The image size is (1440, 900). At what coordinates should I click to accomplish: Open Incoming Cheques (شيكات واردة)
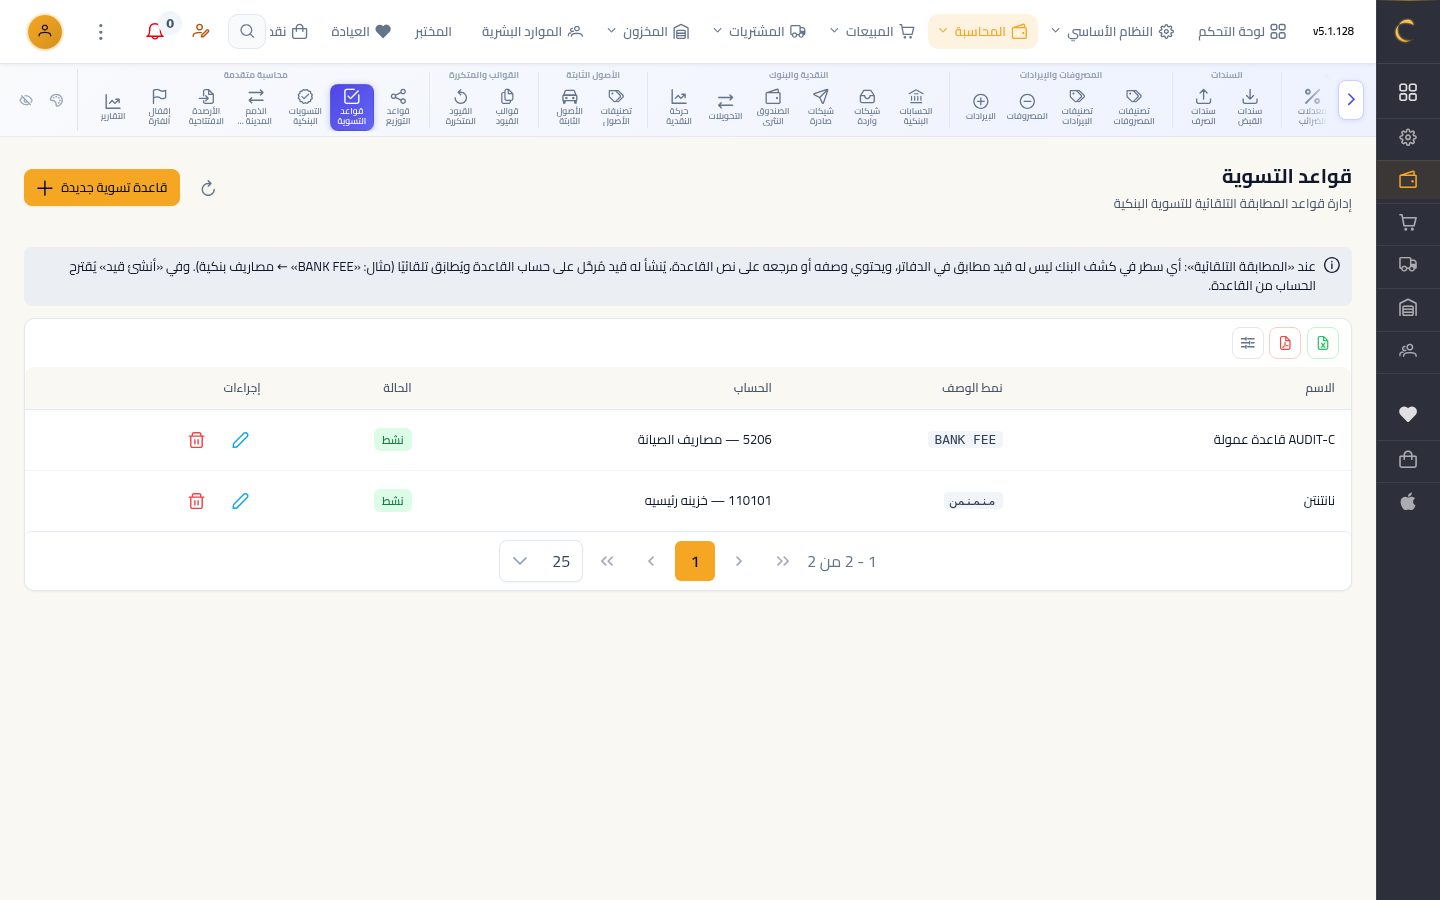point(867,107)
